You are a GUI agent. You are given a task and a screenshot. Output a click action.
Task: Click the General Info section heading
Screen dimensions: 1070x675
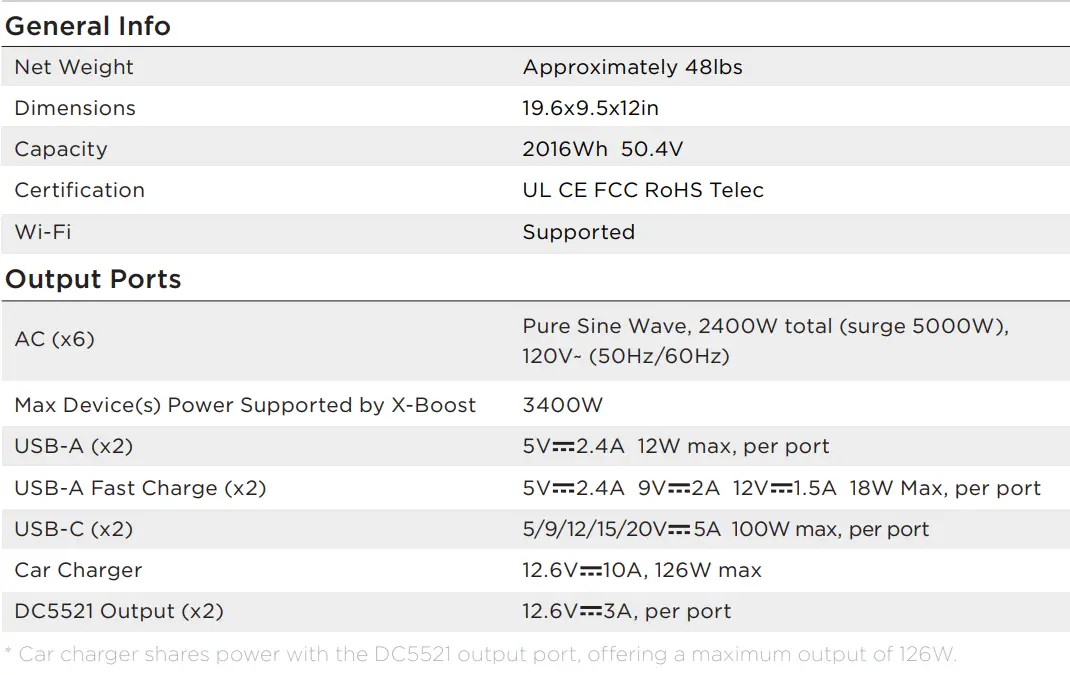tap(88, 26)
